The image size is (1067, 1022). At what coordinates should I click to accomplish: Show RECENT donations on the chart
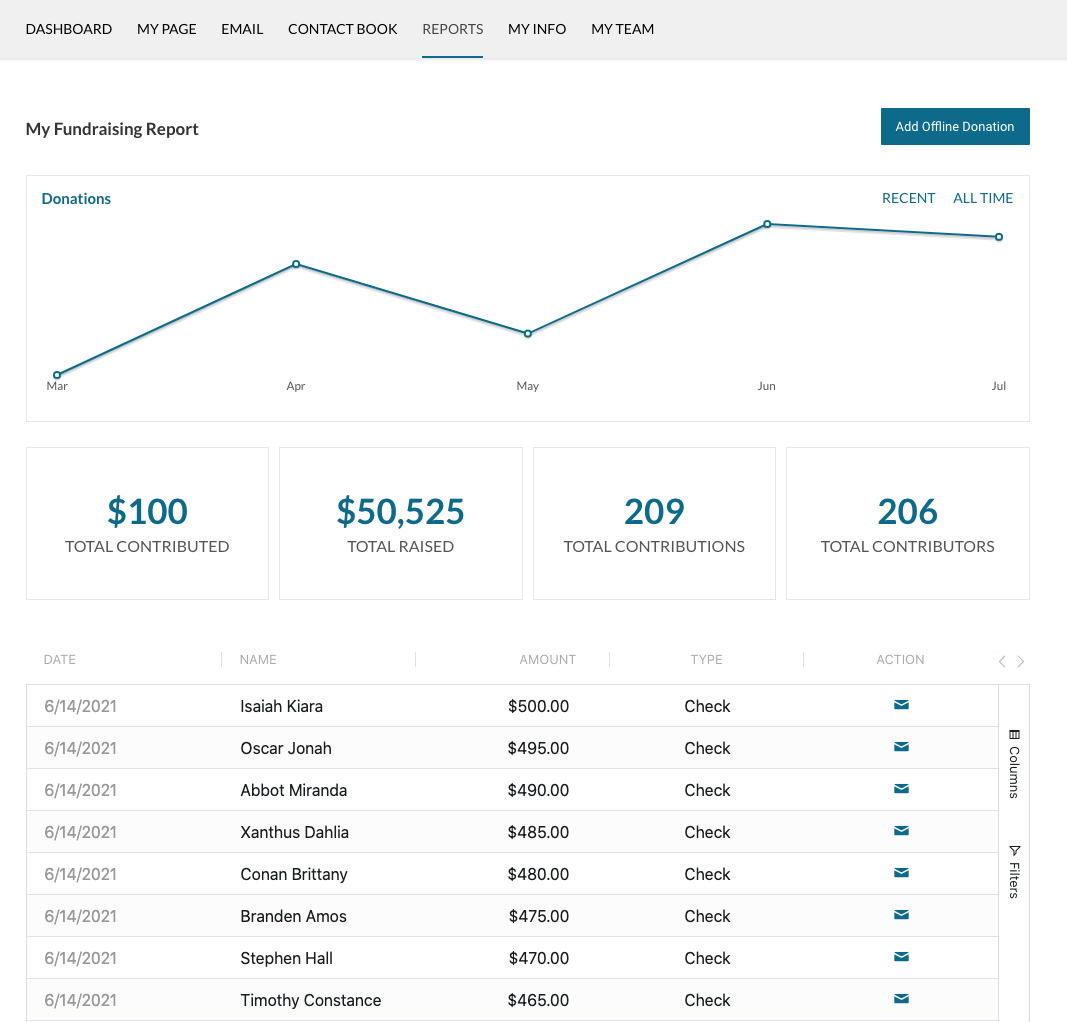[908, 198]
